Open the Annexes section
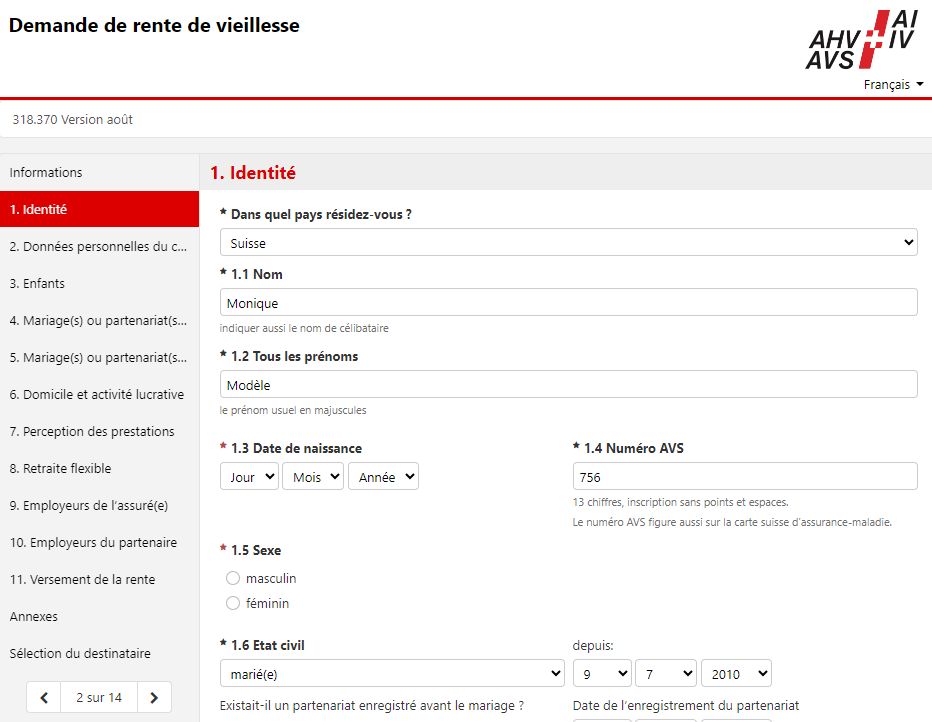Image resolution: width=932 pixels, height=722 pixels. (x=34, y=616)
